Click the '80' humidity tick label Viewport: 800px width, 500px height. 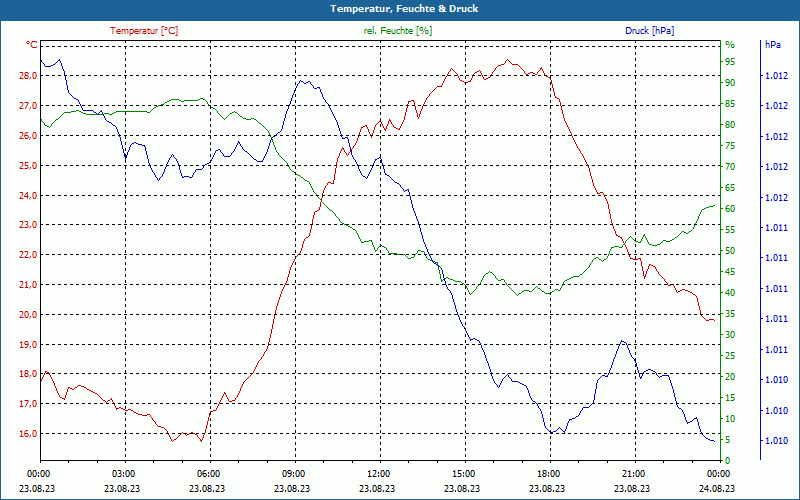pos(730,125)
